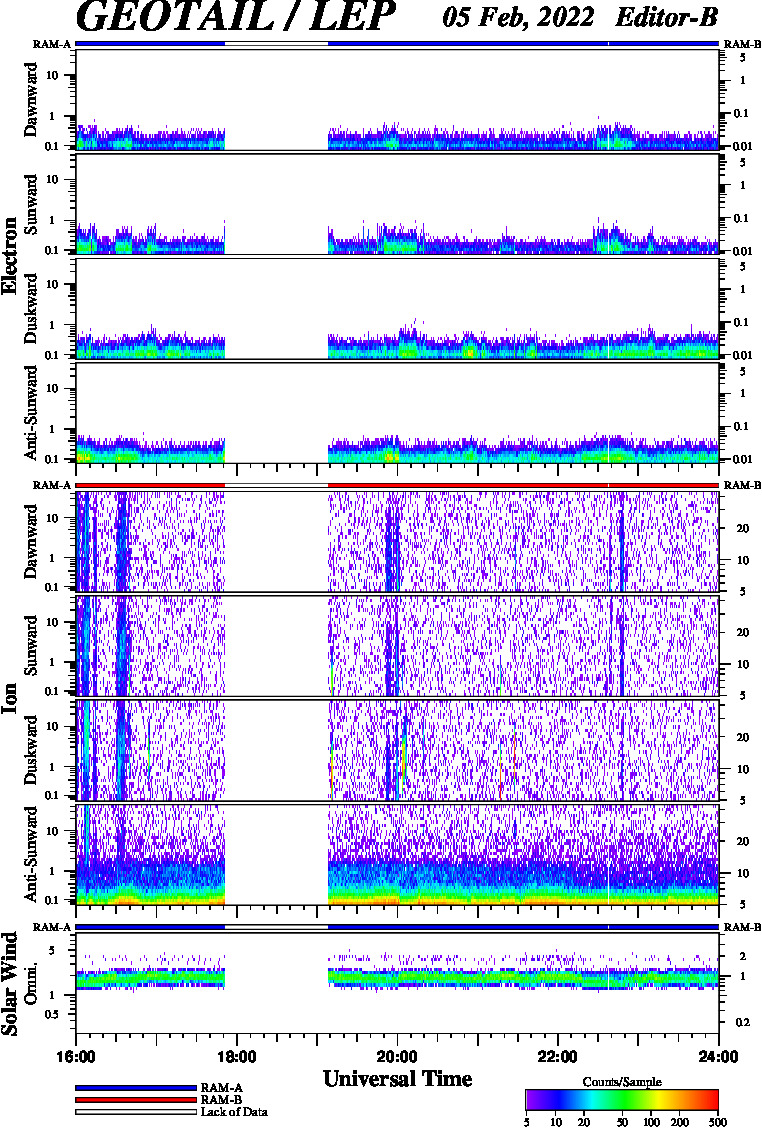Click the Ion Dawnward panel label
Screen dimensions: 762x1128
click(31, 542)
